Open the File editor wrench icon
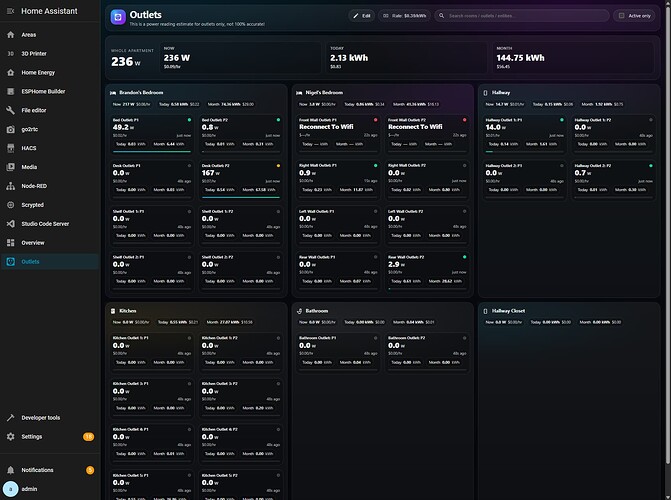Viewport: 671px width, 500px height. (11, 110)
